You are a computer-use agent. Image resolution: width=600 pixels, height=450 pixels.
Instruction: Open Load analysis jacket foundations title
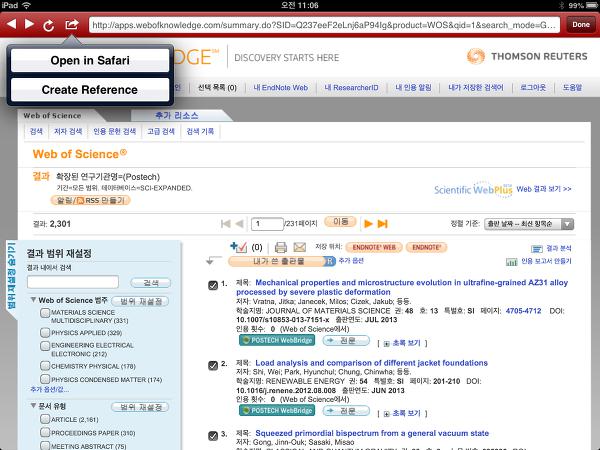point(371,363)
